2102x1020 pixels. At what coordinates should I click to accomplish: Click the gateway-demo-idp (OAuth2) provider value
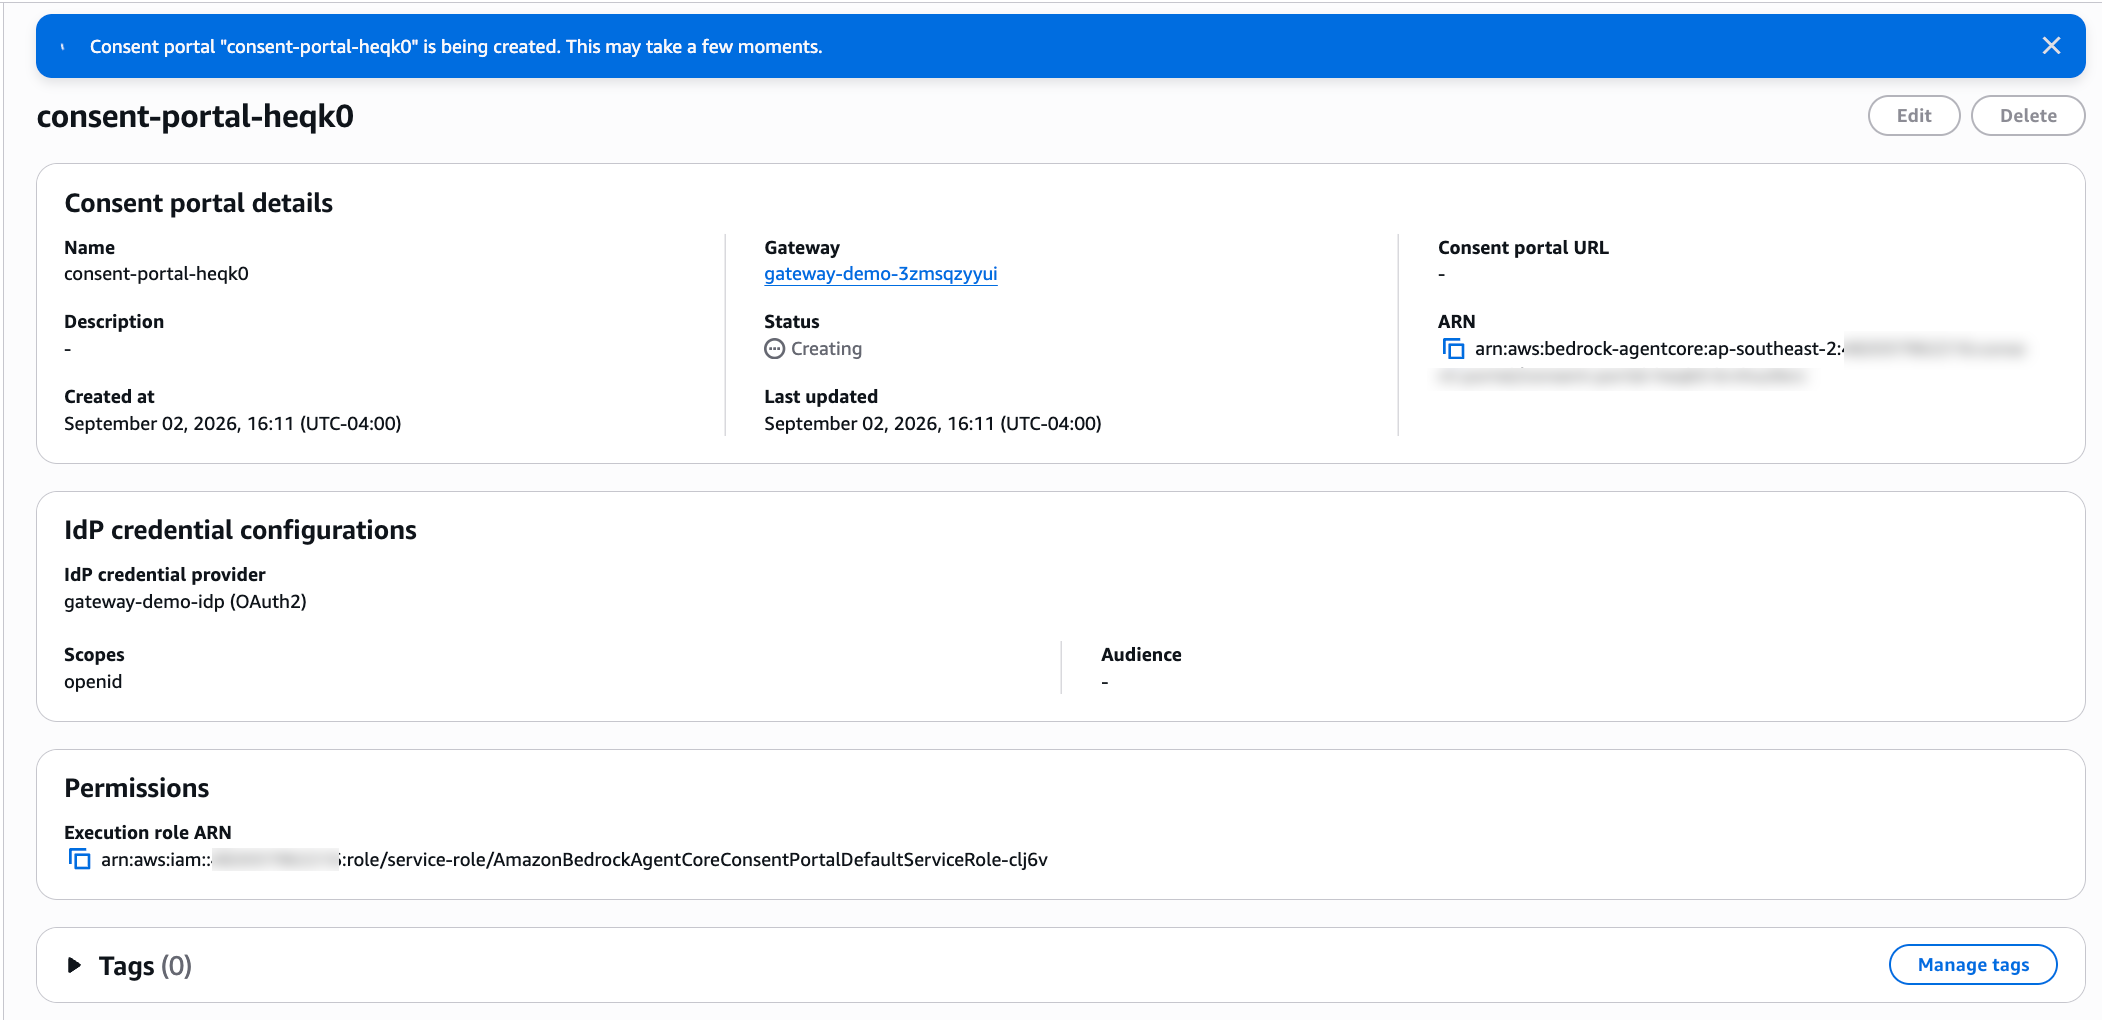[x=185, y=602]
